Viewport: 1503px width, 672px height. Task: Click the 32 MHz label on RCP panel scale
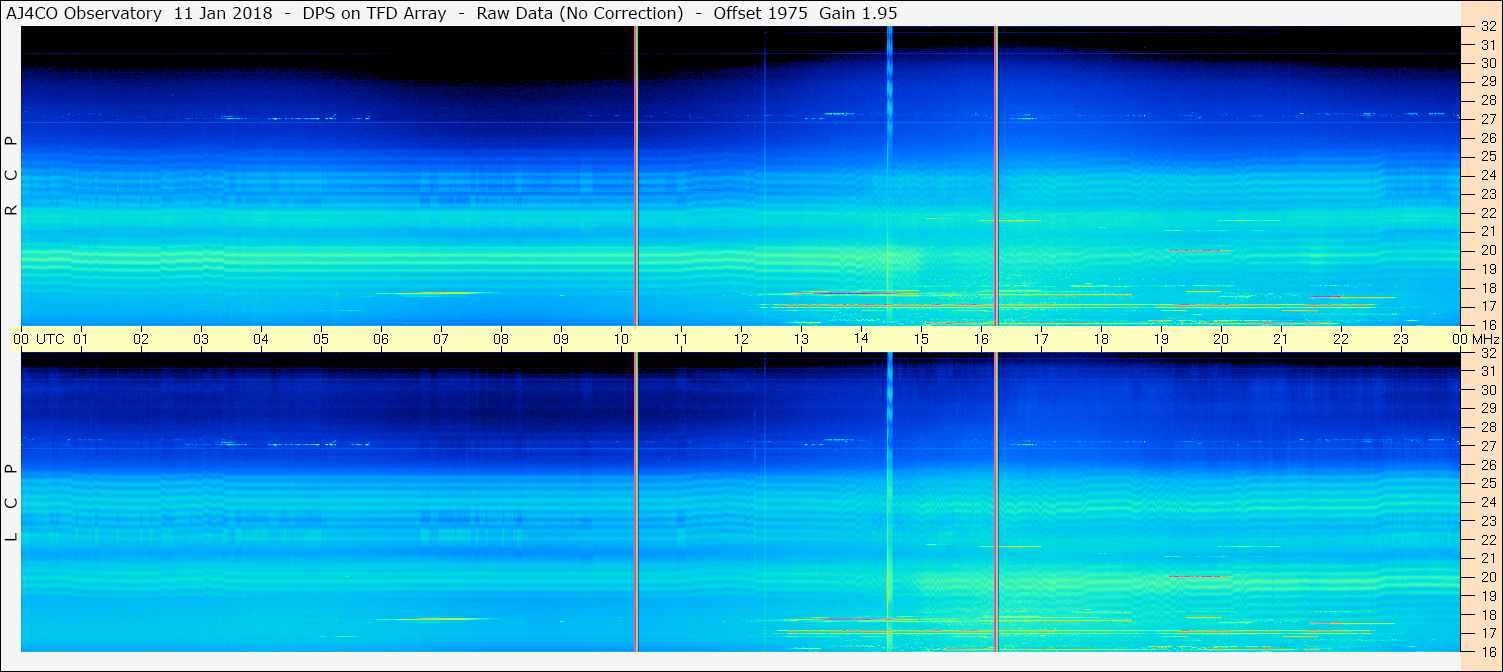(1487, 27)
